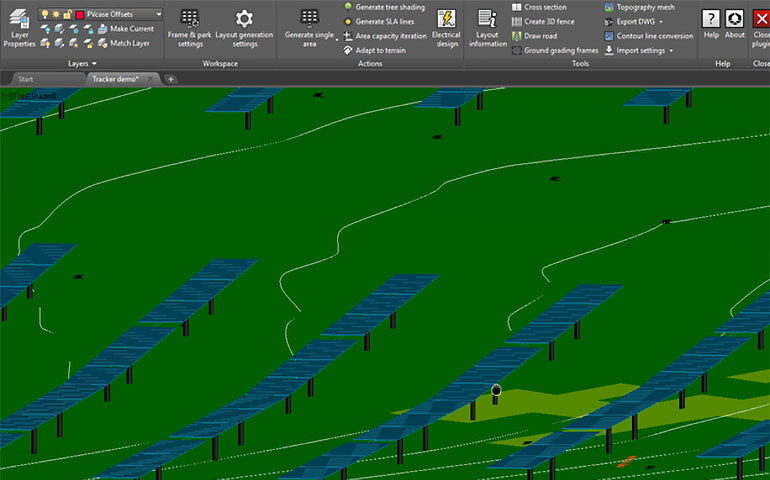Click the unlock layer icon left of Match Layer
The image size is (770, 480).
tap(88, 43)
